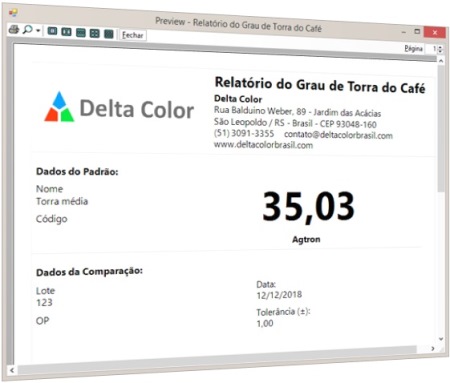The width and height of the screenshot is (450, 383).
Task: Click the window's application icon
Action: pos(13,13)
